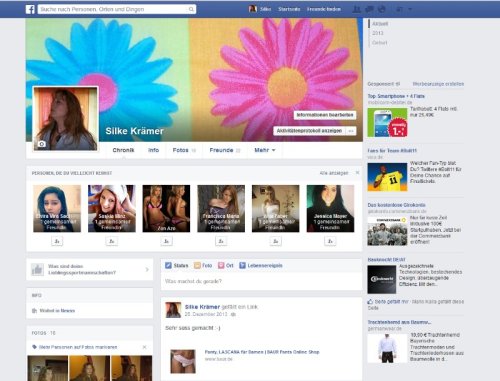
Task: Open notifications globe icon
Action: tap(382, 9)
